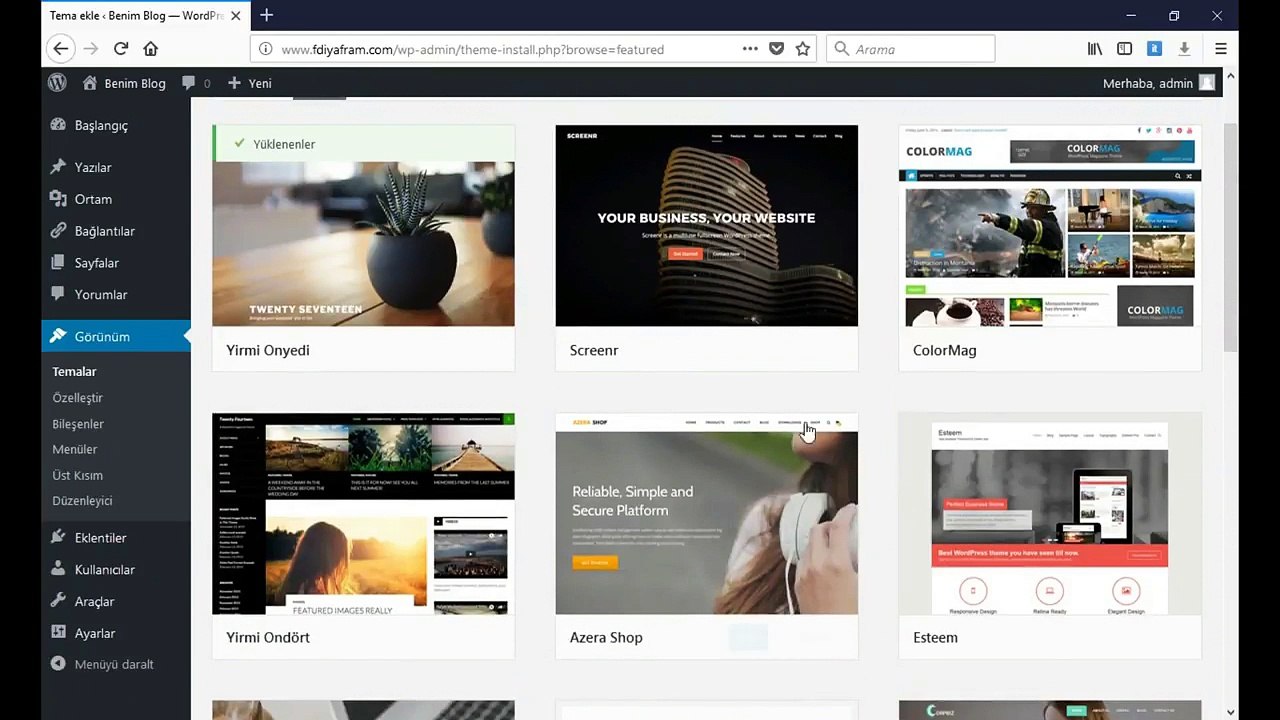Click the Azera Shop theme name
Image resolution: width=1280 pixels, height=720 pixels.
click(606, 637)
